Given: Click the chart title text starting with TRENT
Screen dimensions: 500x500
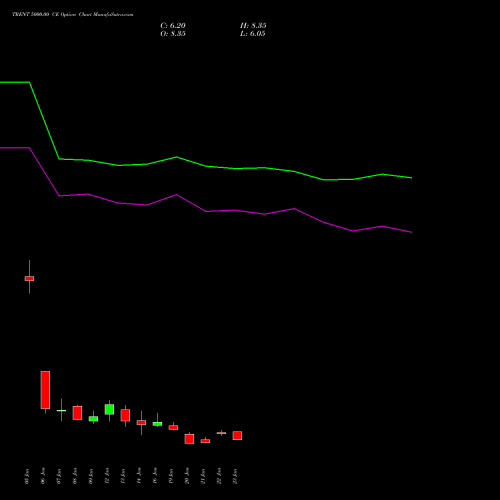Looking at the screenshot, I should (x=73, y=14).
